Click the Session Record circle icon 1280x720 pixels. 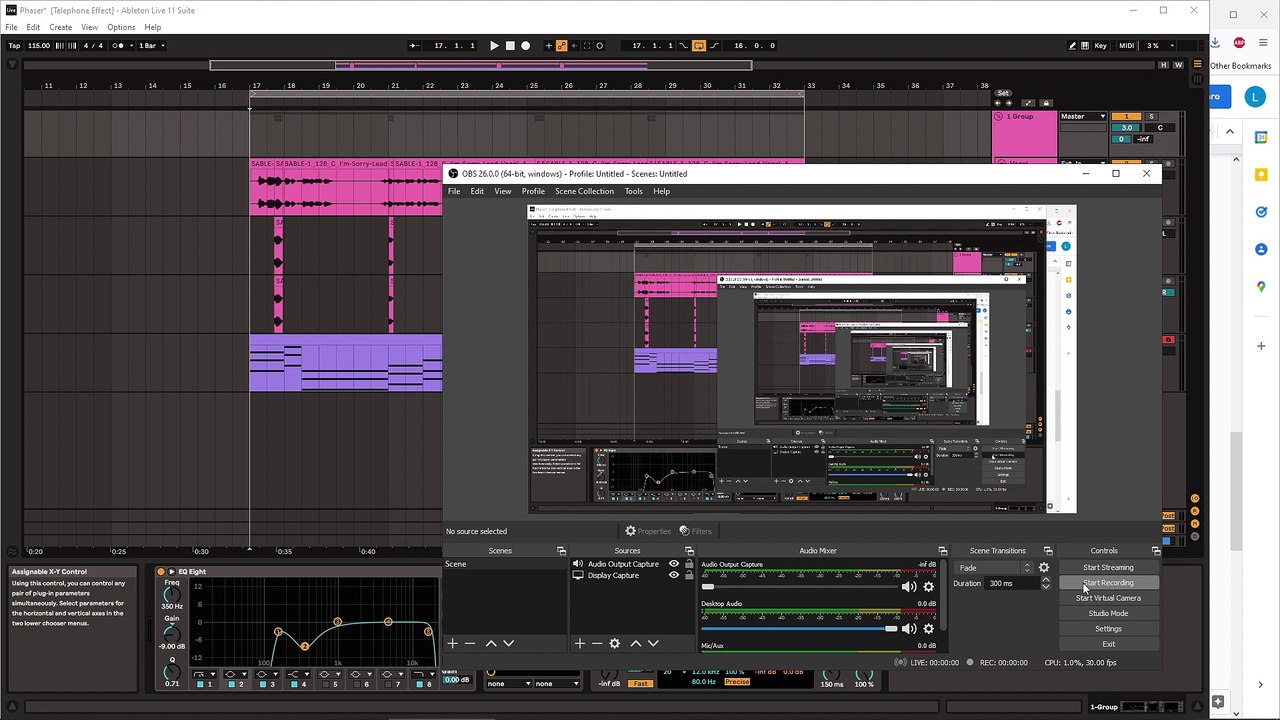(600, 46)
